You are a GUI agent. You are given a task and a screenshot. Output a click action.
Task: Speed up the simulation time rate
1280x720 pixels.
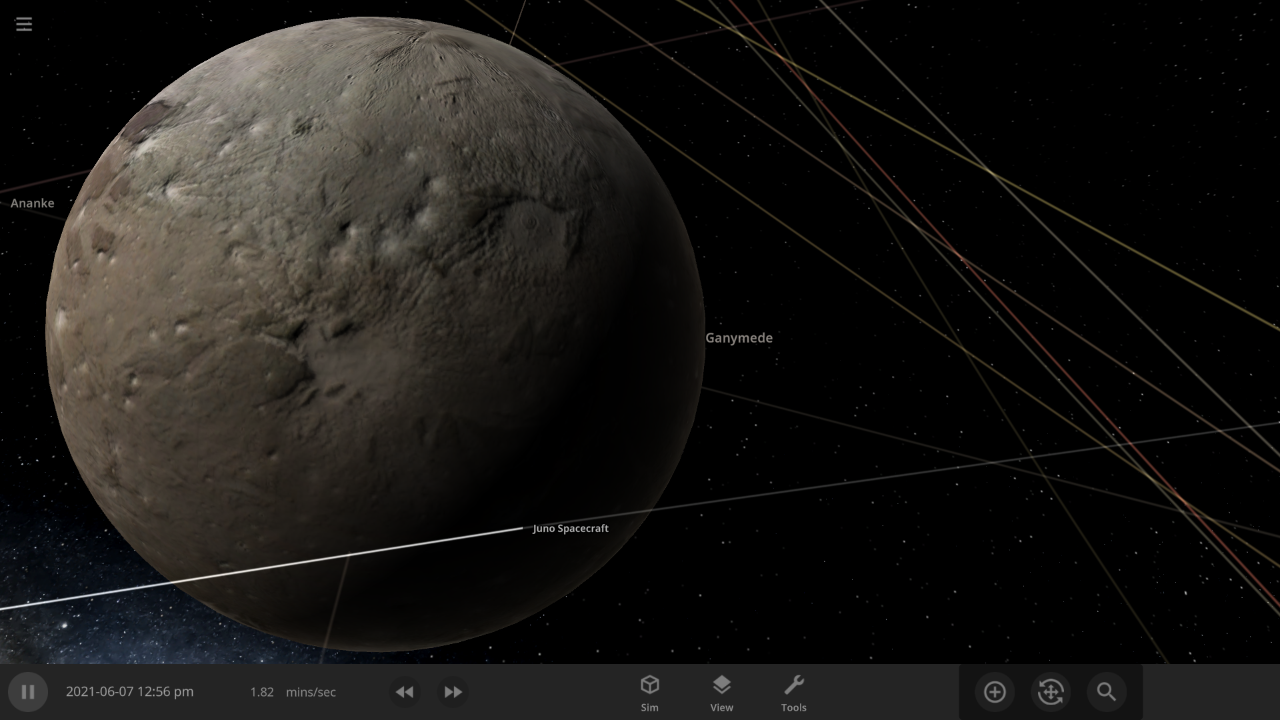point(453,692)
